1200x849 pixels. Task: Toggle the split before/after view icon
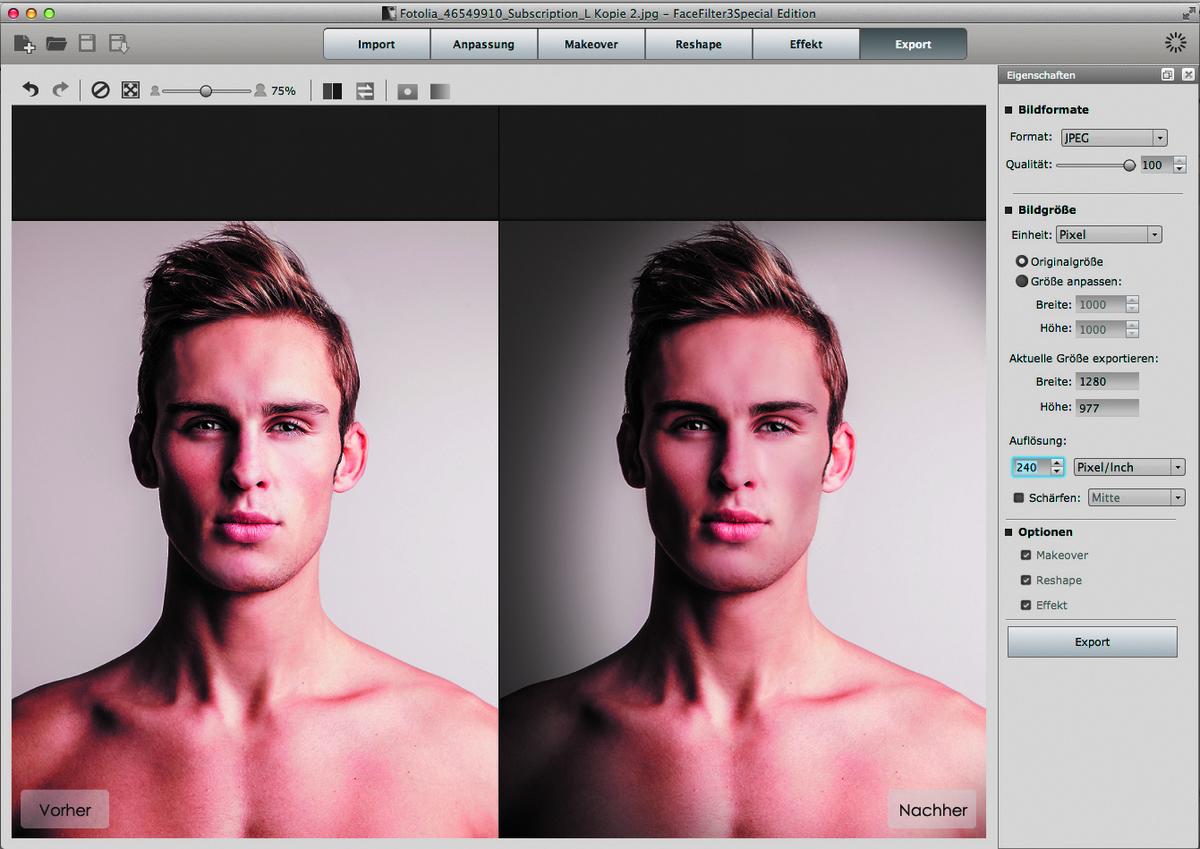pos(333,91)
